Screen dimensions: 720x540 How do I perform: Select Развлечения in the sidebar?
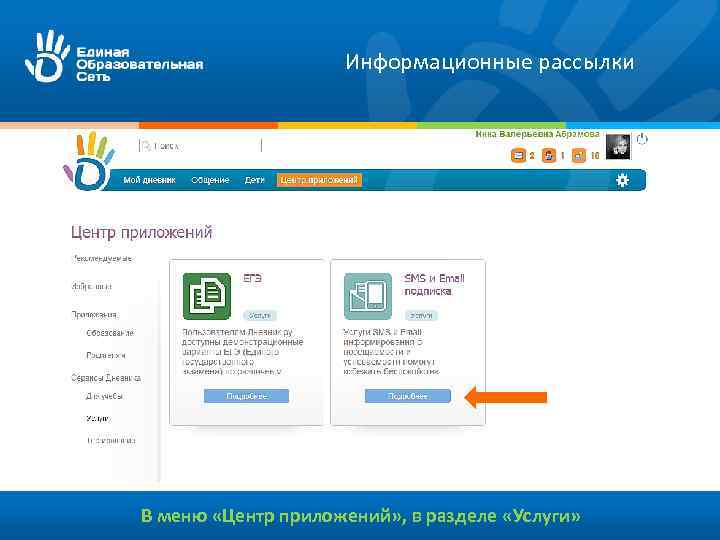tap(106, 355)
